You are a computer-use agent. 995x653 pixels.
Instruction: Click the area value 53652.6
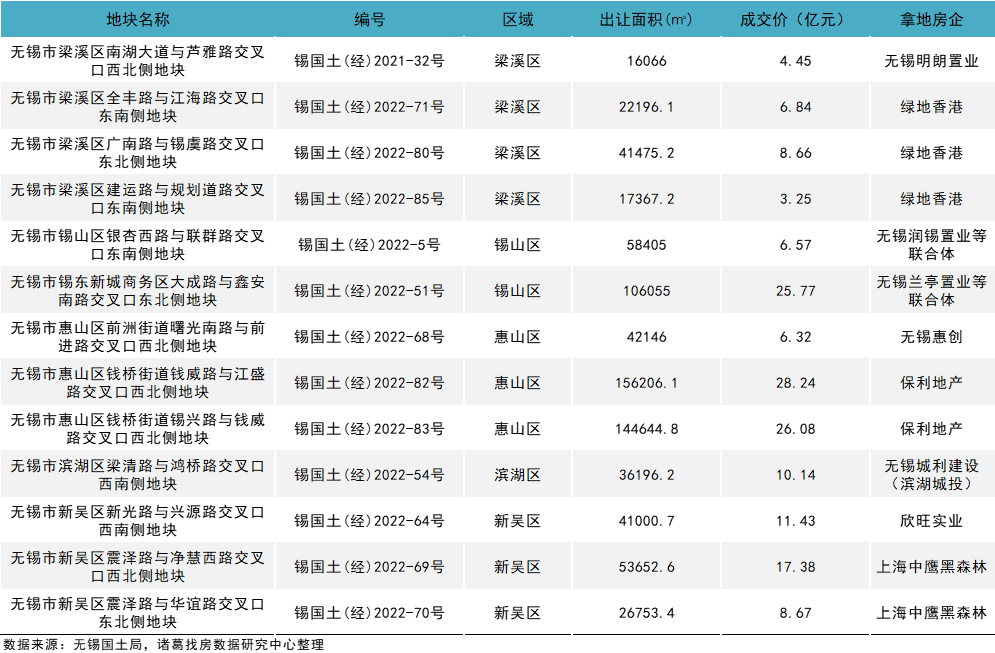(647, 567)
